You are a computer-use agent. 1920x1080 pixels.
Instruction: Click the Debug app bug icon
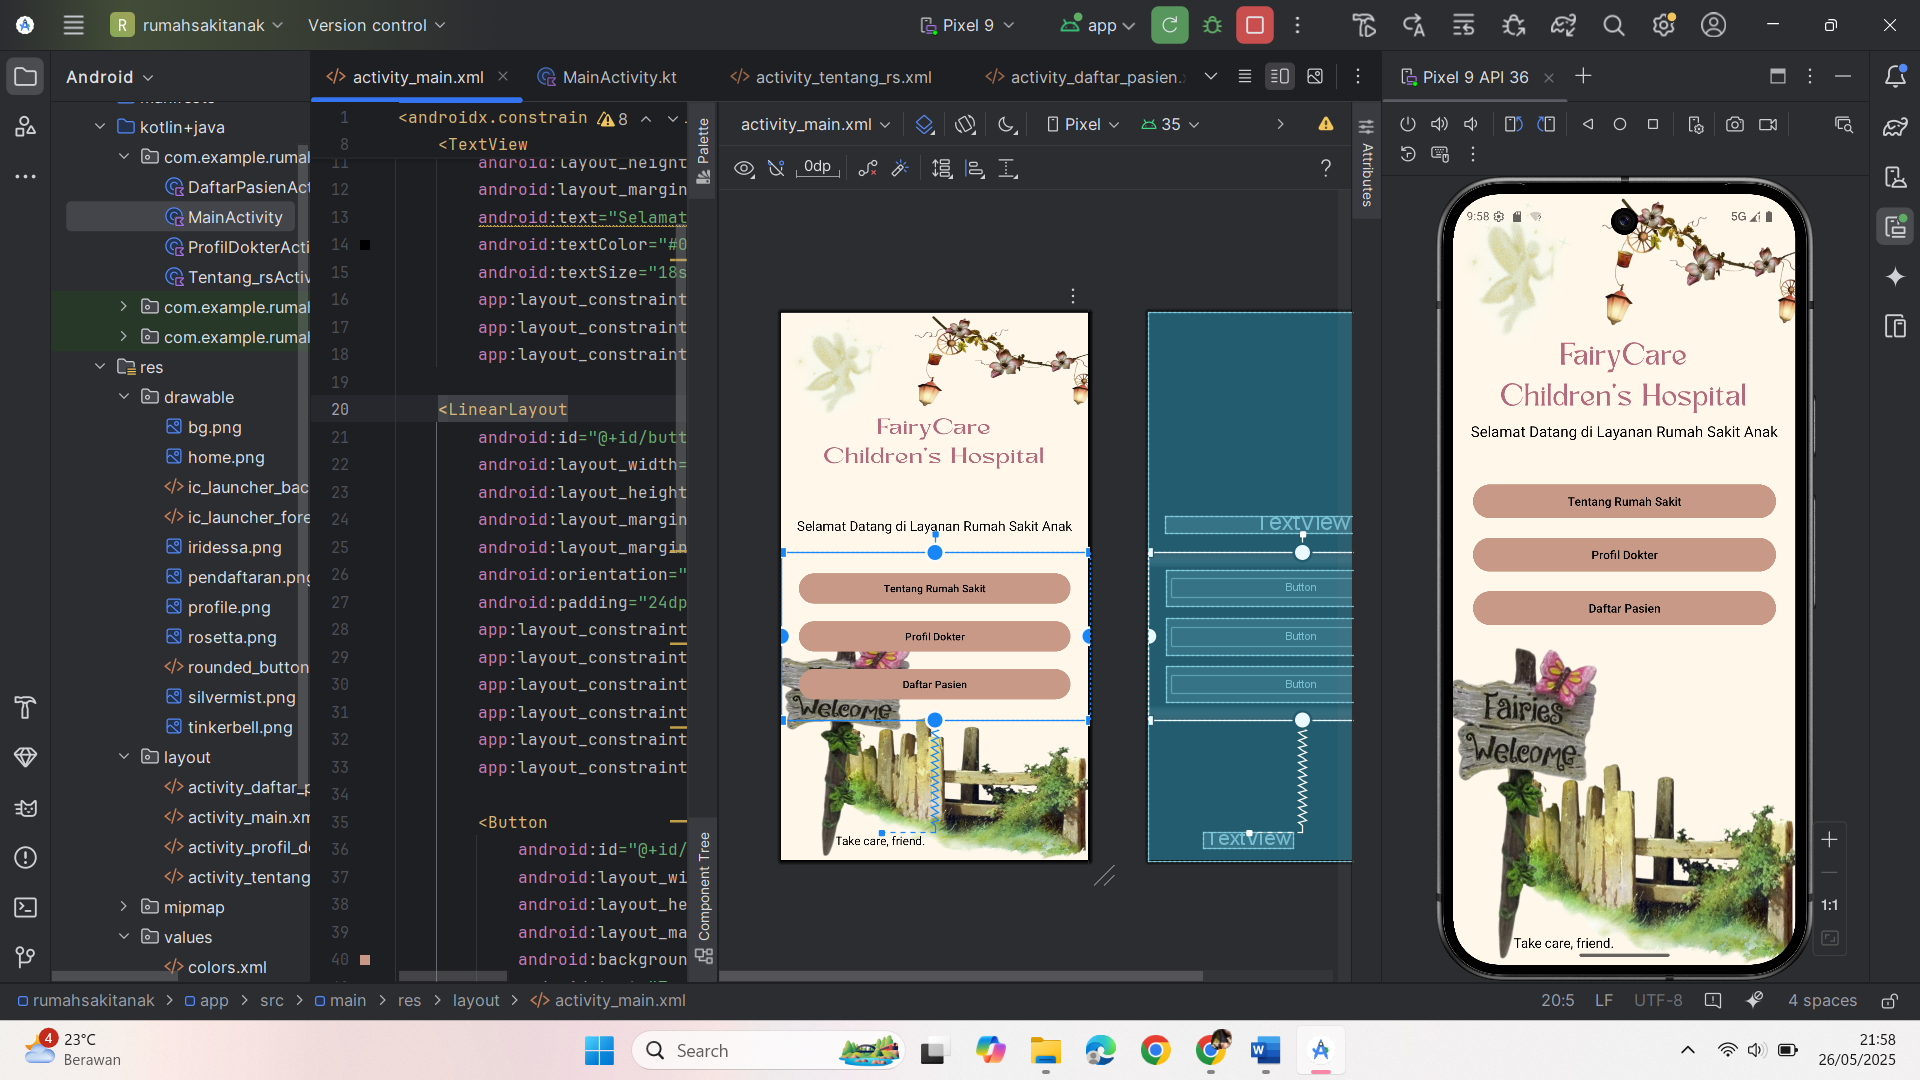point(1212,25)
